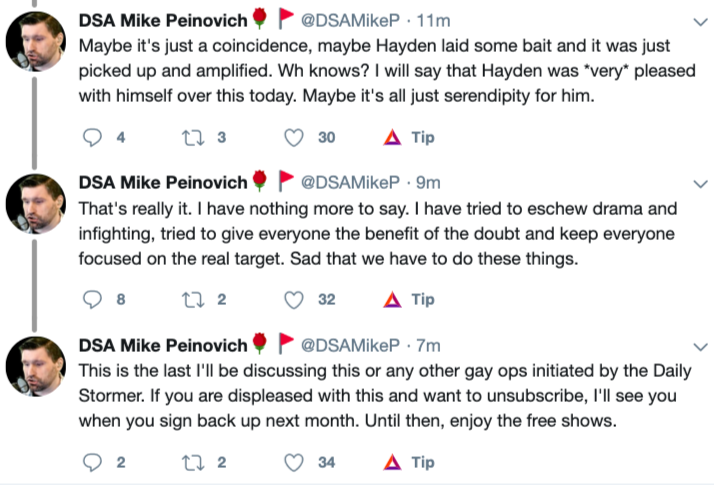Image resolution: width=714 pixels, height=485 pixels.
Task: Open profile picture on the first tweet
Action: 36,46
